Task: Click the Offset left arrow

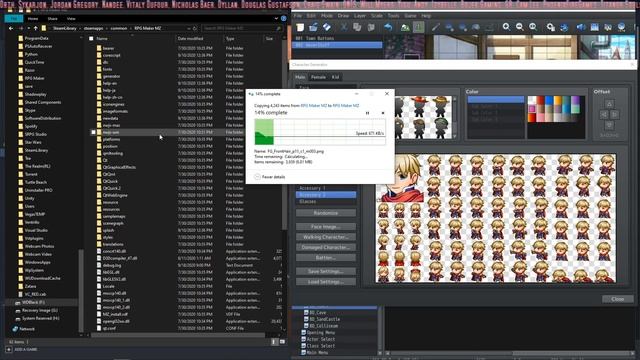Action: (x=604, y=115)
